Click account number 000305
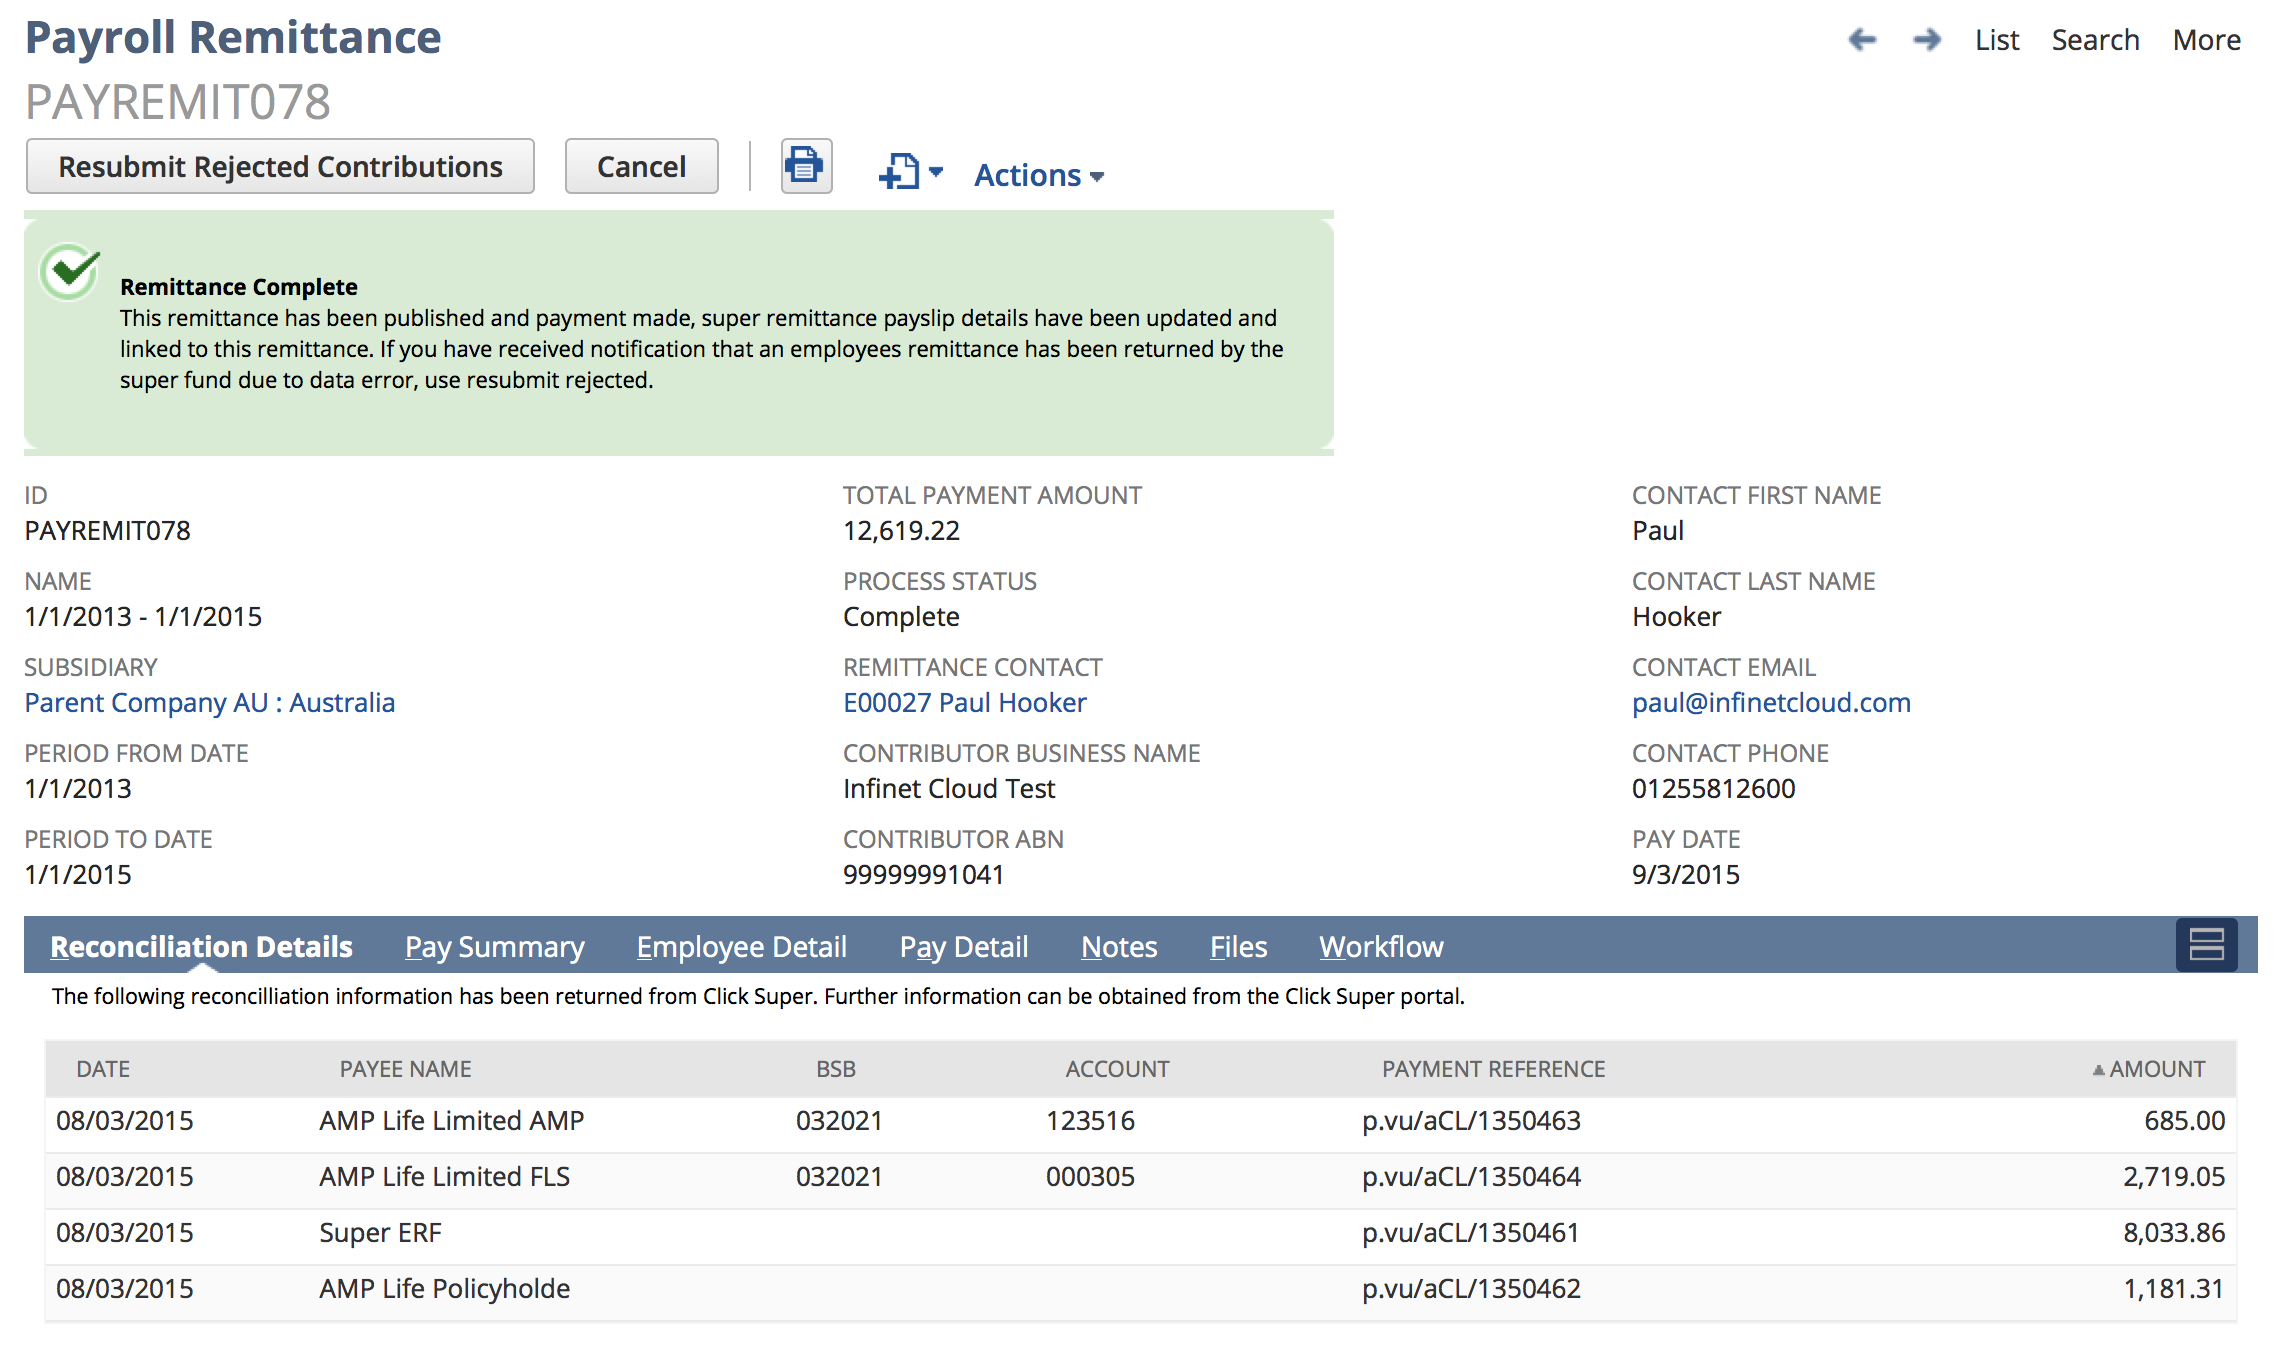The width and height of the screenshot is (2278, 1356). tap(1090, 1176)
